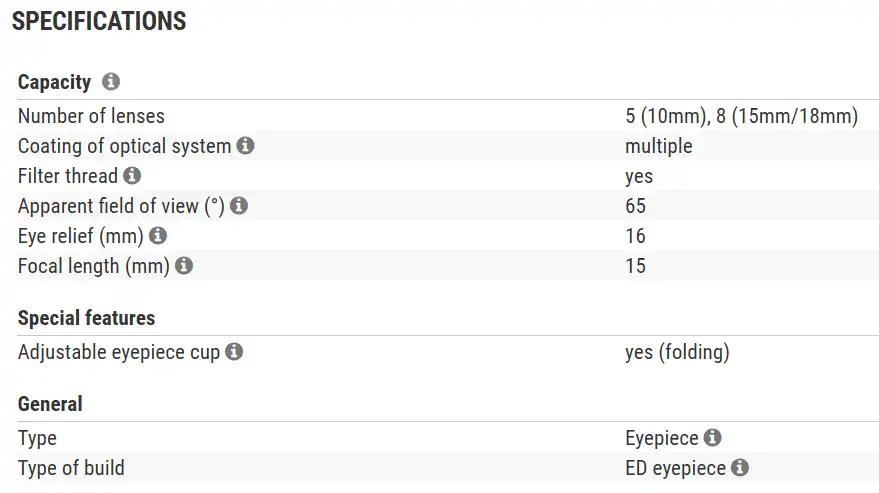Click Adjustable eyepiece cup info icon
The width and height of the screenshot is (879, 493).
(234, 352)
